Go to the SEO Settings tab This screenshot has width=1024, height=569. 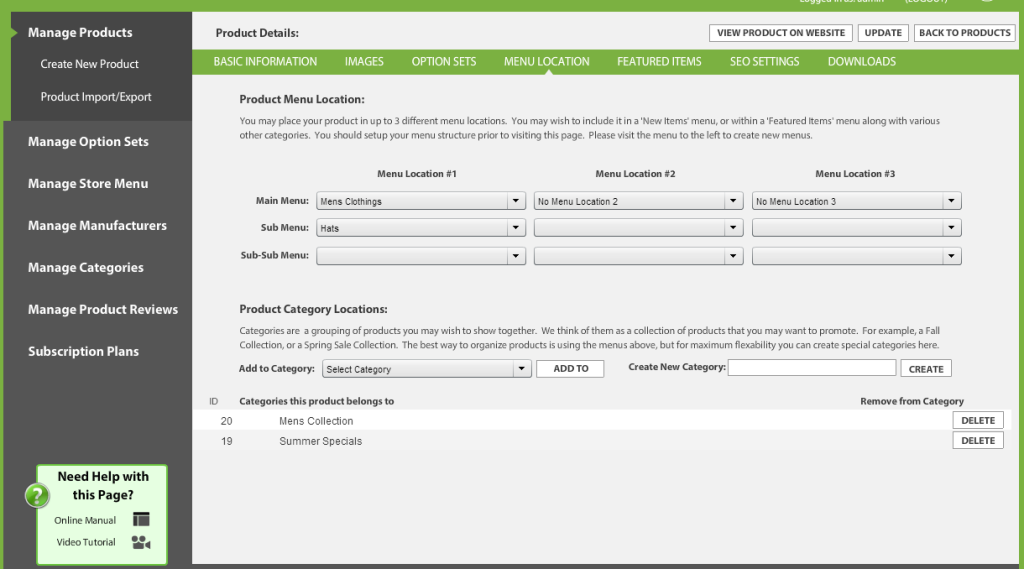click(764, 62)
